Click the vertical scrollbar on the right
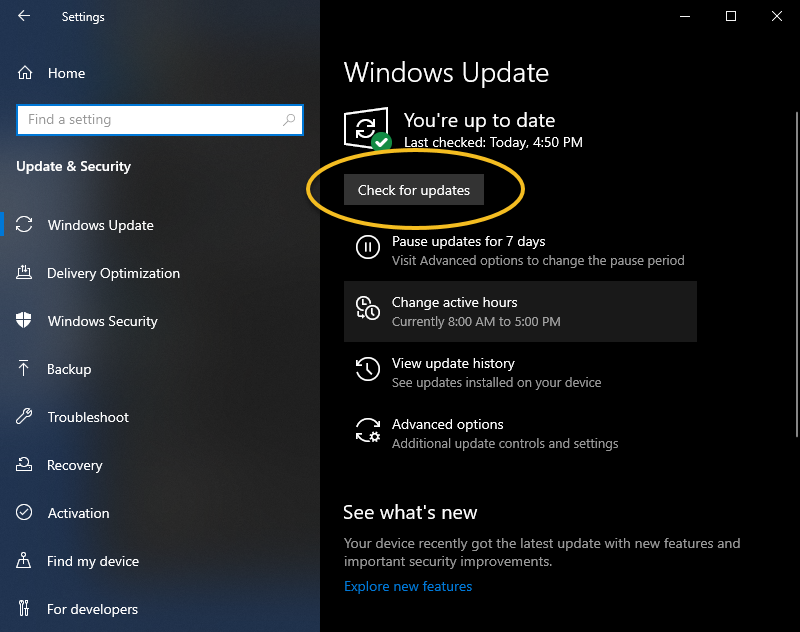800x632 pixels. click(797, 274)
